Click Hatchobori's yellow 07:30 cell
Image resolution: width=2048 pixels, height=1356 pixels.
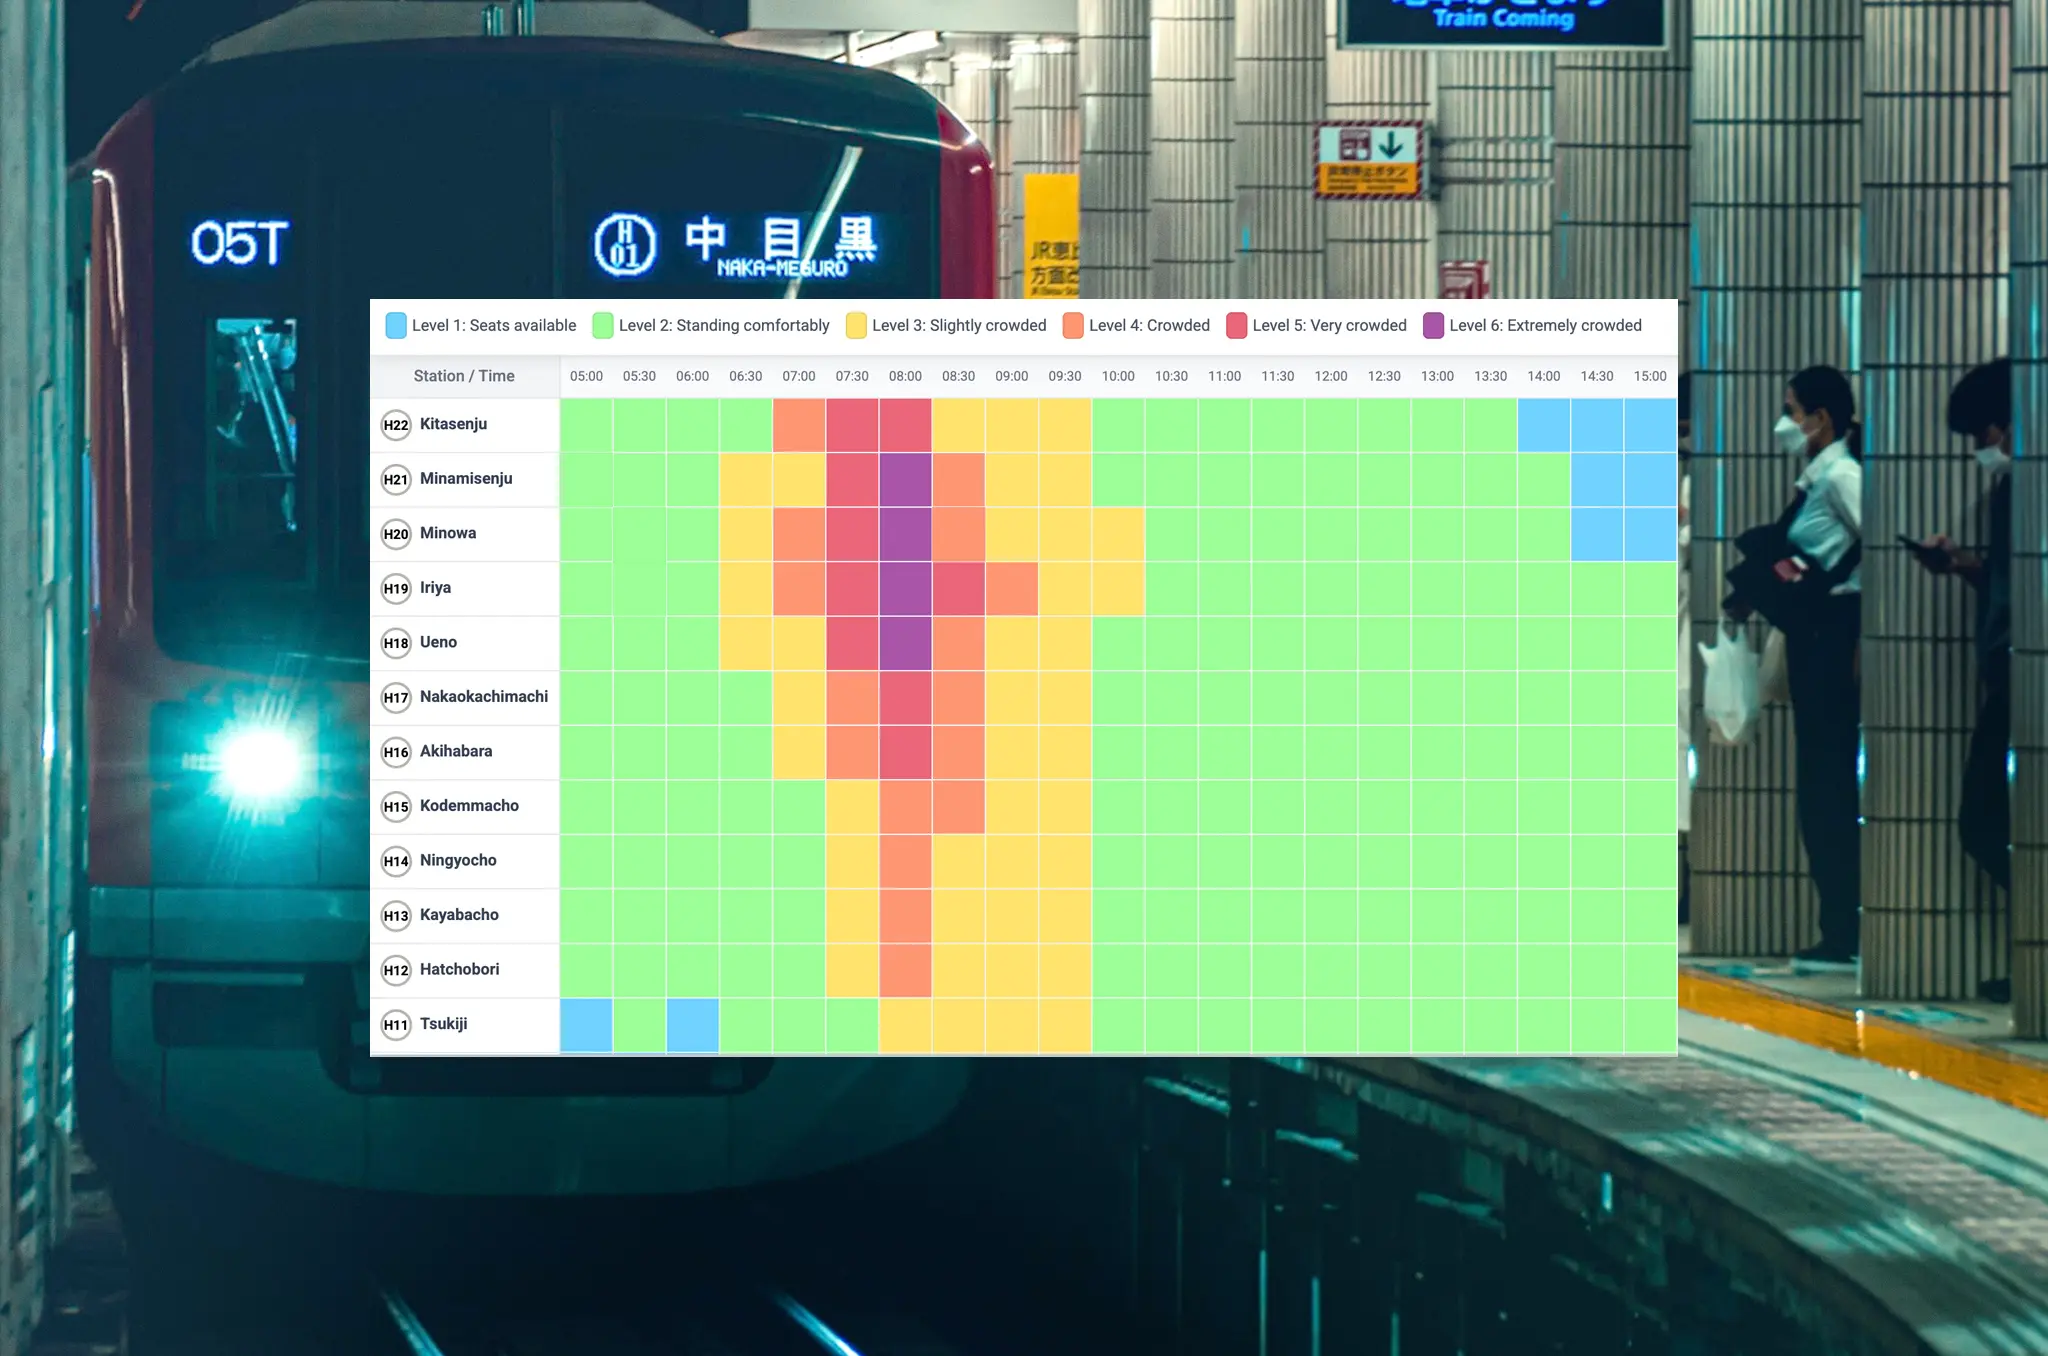(852, 970)
